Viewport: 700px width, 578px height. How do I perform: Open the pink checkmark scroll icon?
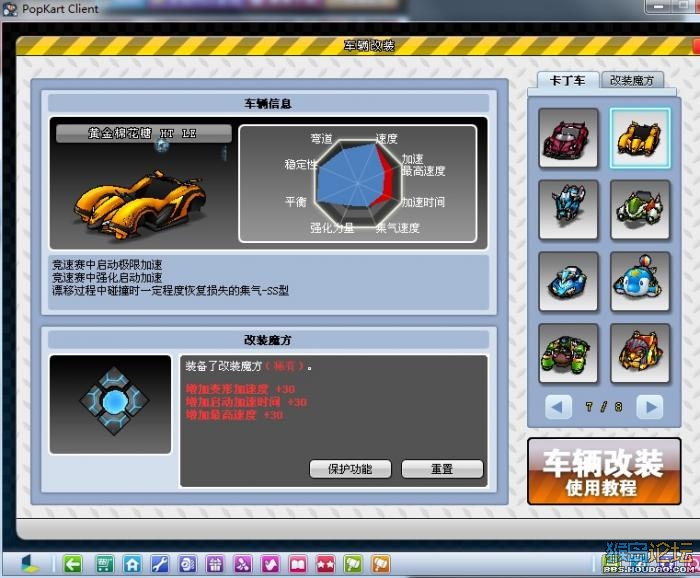(x=270, y=565)
